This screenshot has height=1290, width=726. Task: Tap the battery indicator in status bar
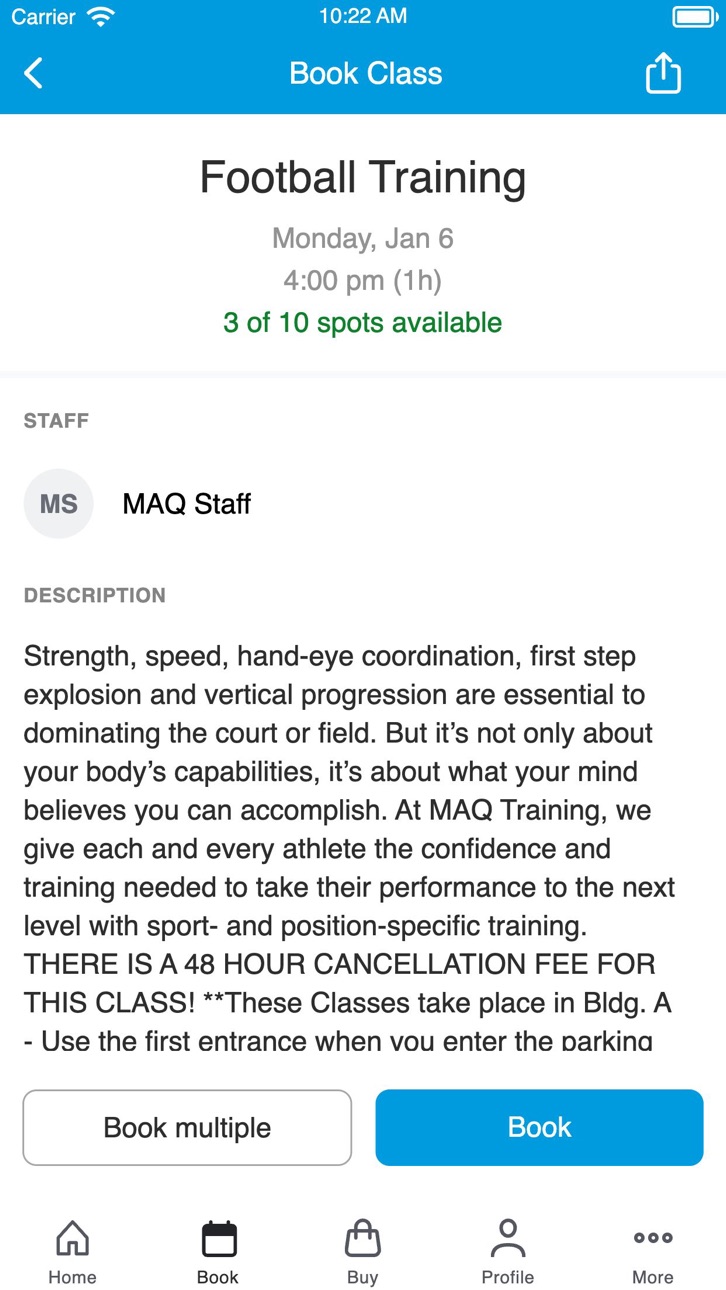click(x=693, y=16)
